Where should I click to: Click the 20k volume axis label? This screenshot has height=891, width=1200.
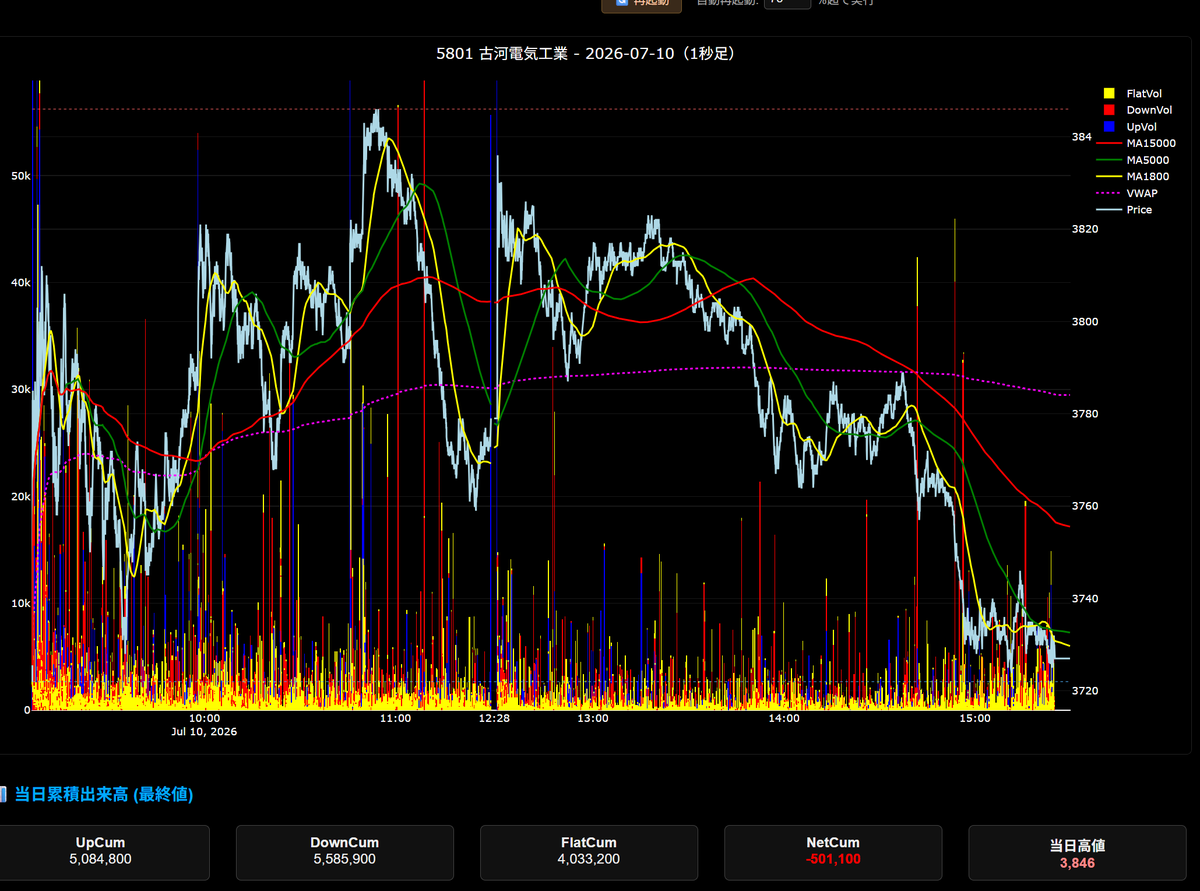pos(20,497)
